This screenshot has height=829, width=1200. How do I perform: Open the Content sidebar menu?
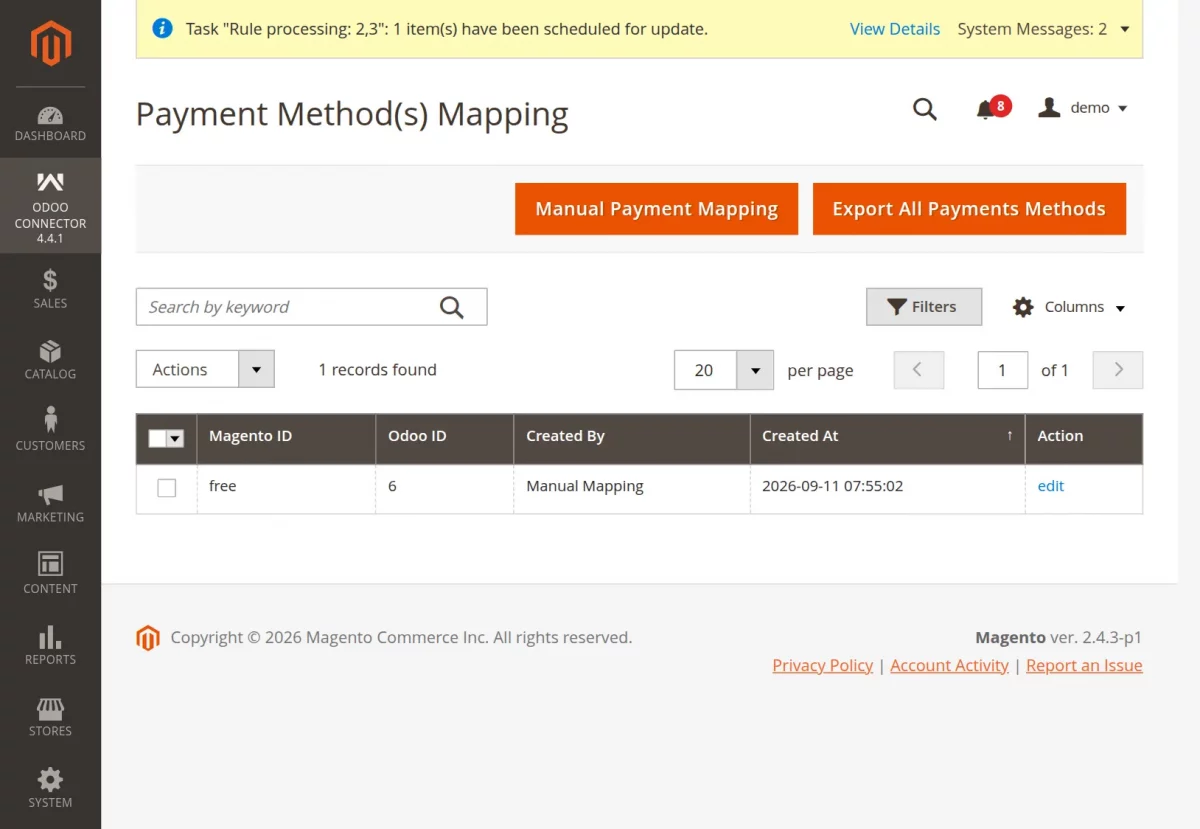click(x=50, y=574)
